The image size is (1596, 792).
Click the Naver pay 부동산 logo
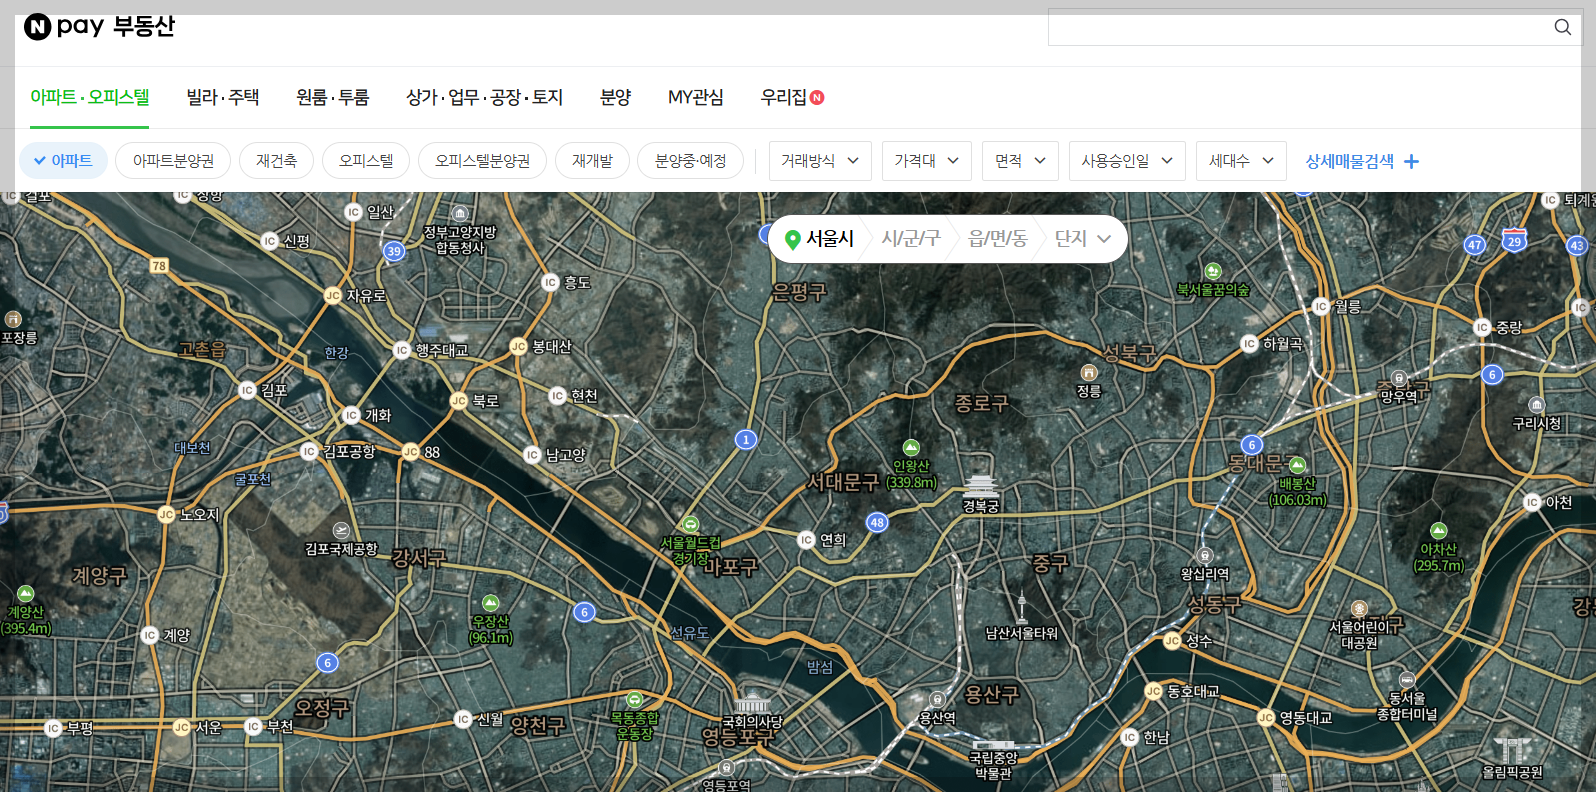pyautogui.click(x=99, y=26)
